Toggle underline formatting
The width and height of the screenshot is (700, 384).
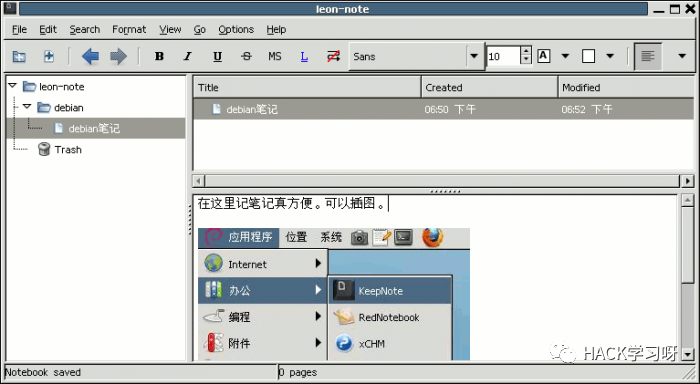[x=217, y=56]
